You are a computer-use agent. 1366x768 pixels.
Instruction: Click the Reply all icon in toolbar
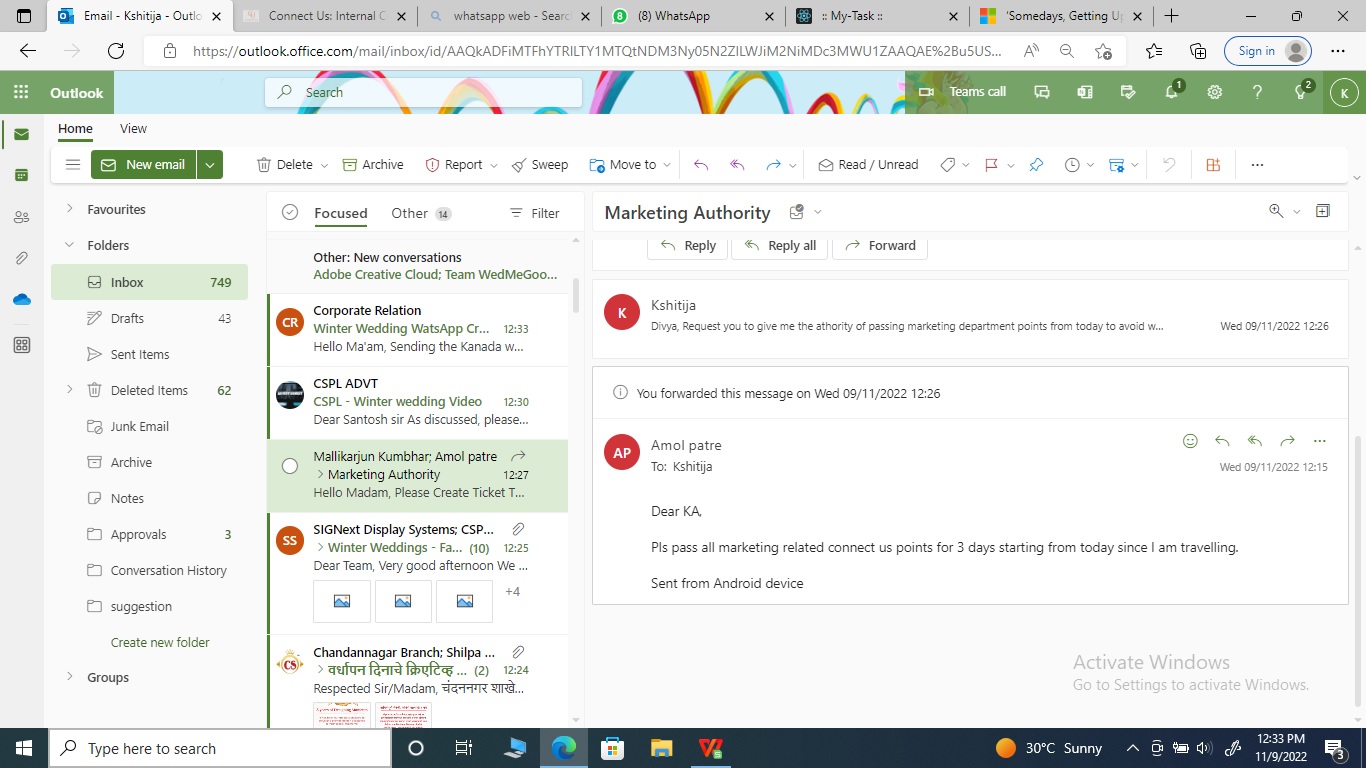[x=738, y=165]
